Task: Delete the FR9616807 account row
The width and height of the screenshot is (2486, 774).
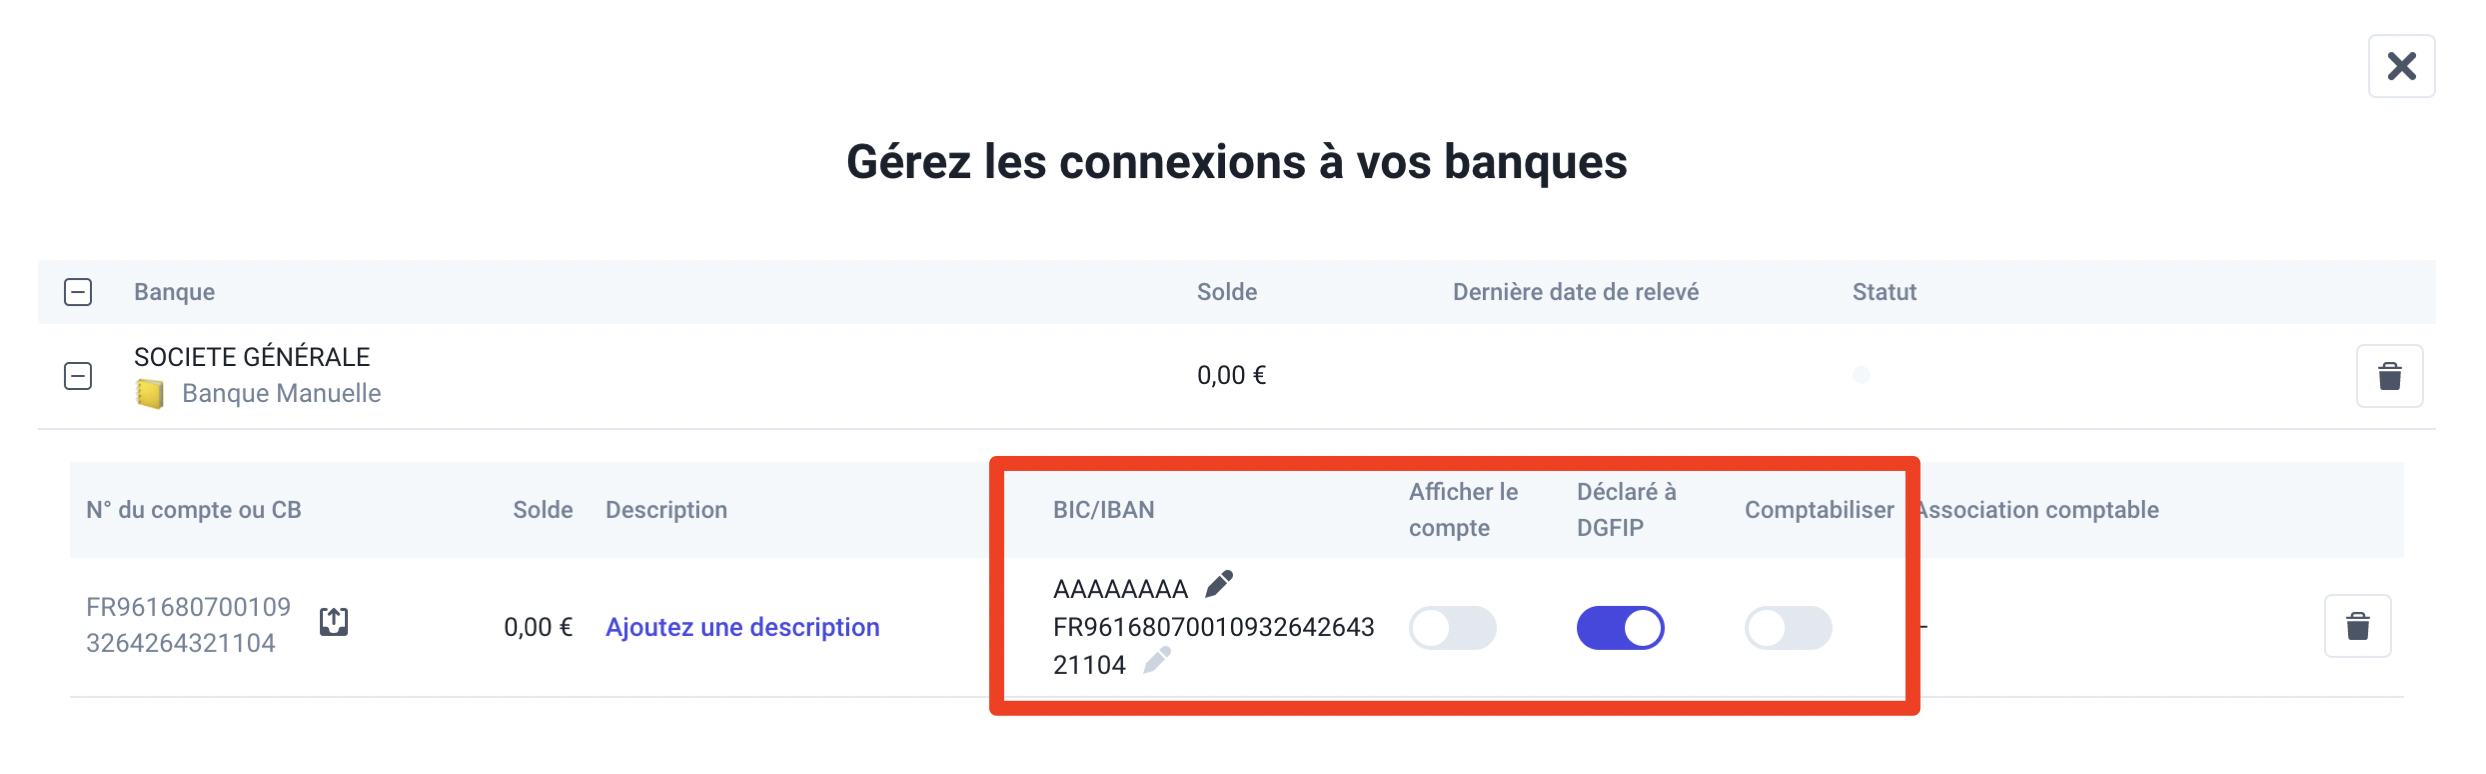Action: 2357,626
